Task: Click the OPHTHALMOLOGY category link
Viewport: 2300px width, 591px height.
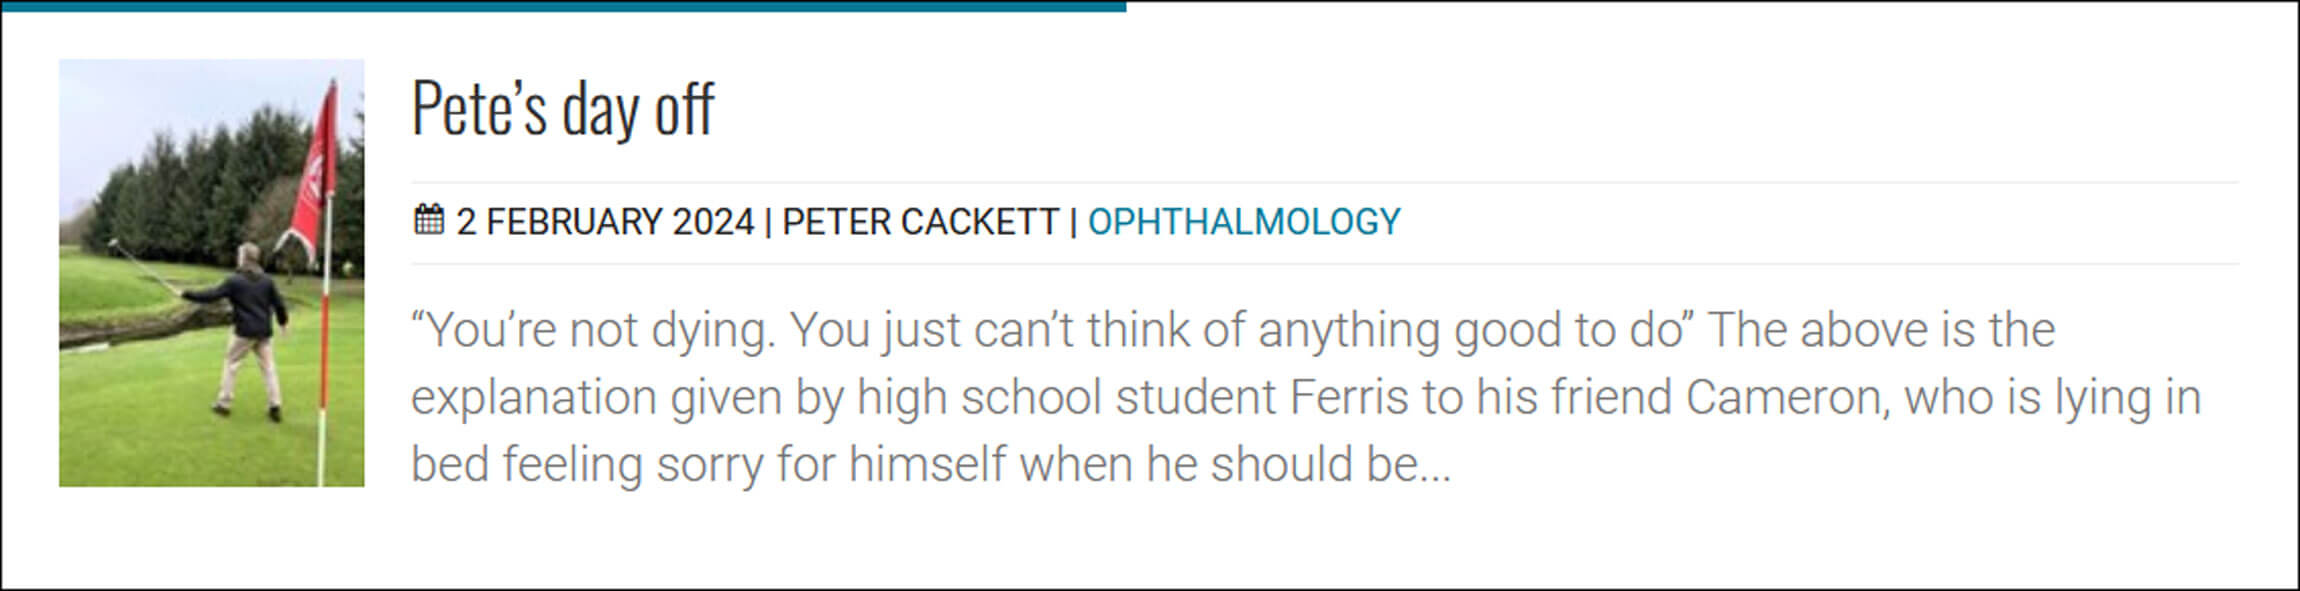Action: (1244, 221)
